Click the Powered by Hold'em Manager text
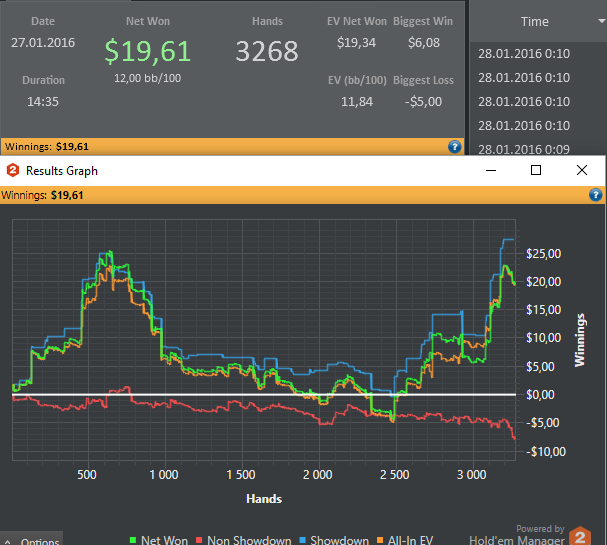The height and width of the screenshot is (545, 607). [517, 535]
